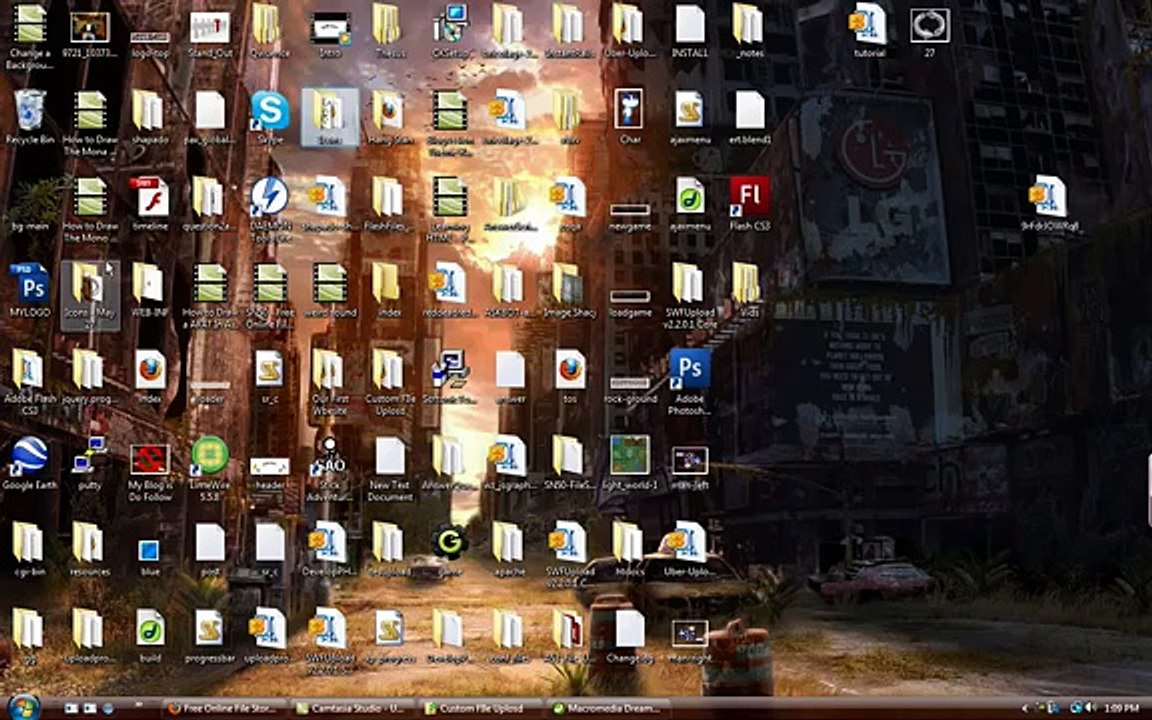
Task: Select the Stand_Out image file
Action: [210, 34]
